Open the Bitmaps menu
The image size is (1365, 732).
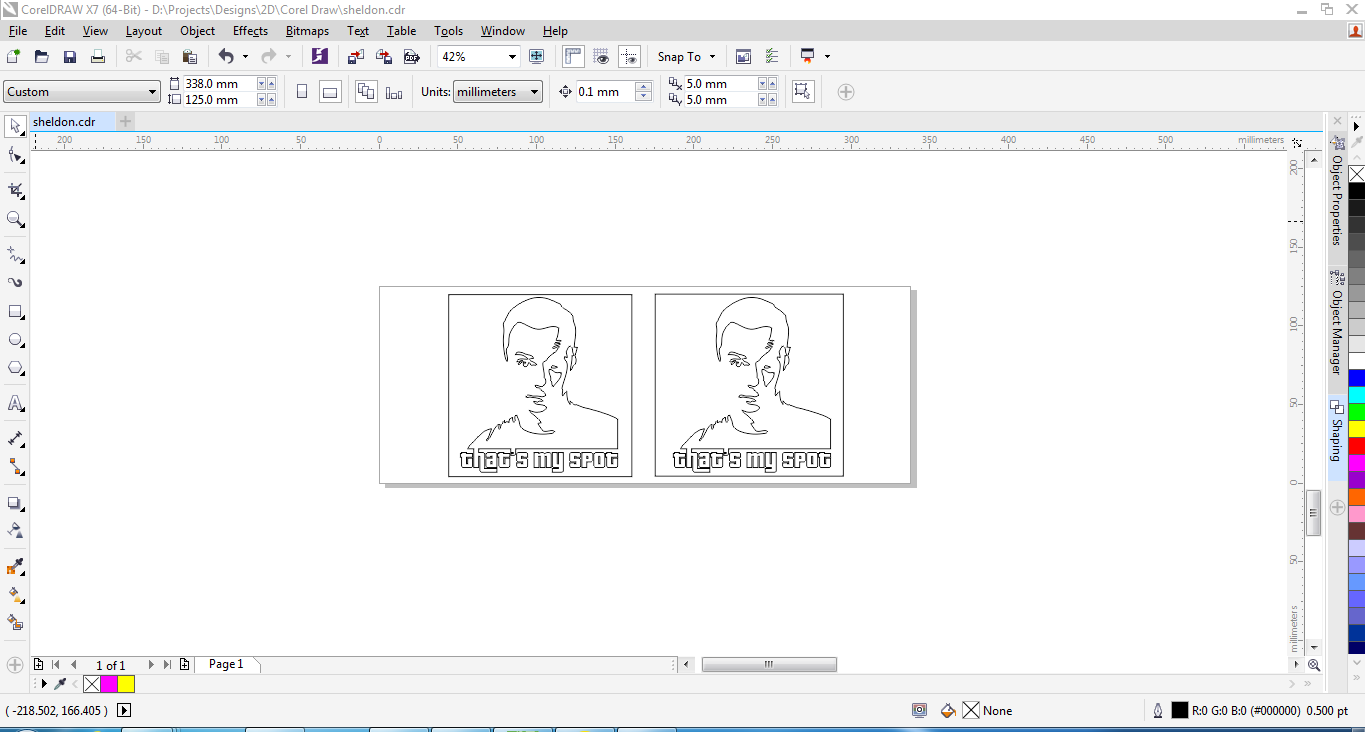pos(307,31)
